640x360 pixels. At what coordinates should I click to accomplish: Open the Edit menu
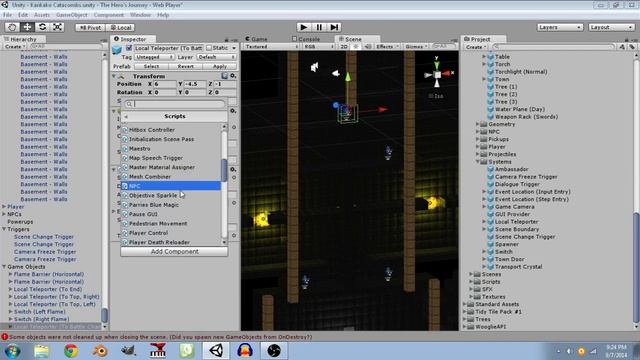coord(23,15)
